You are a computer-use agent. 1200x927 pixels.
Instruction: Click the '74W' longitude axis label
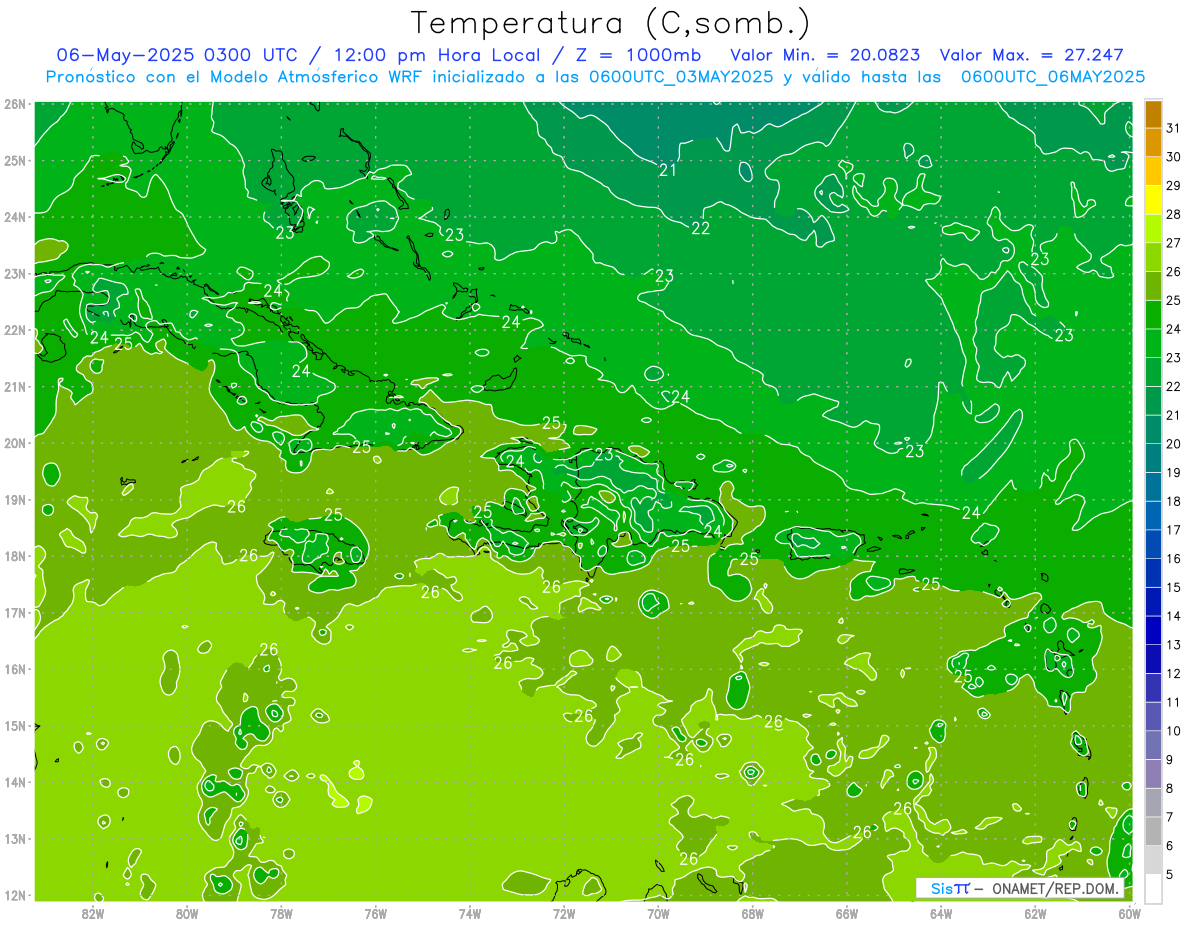[469, 912]
